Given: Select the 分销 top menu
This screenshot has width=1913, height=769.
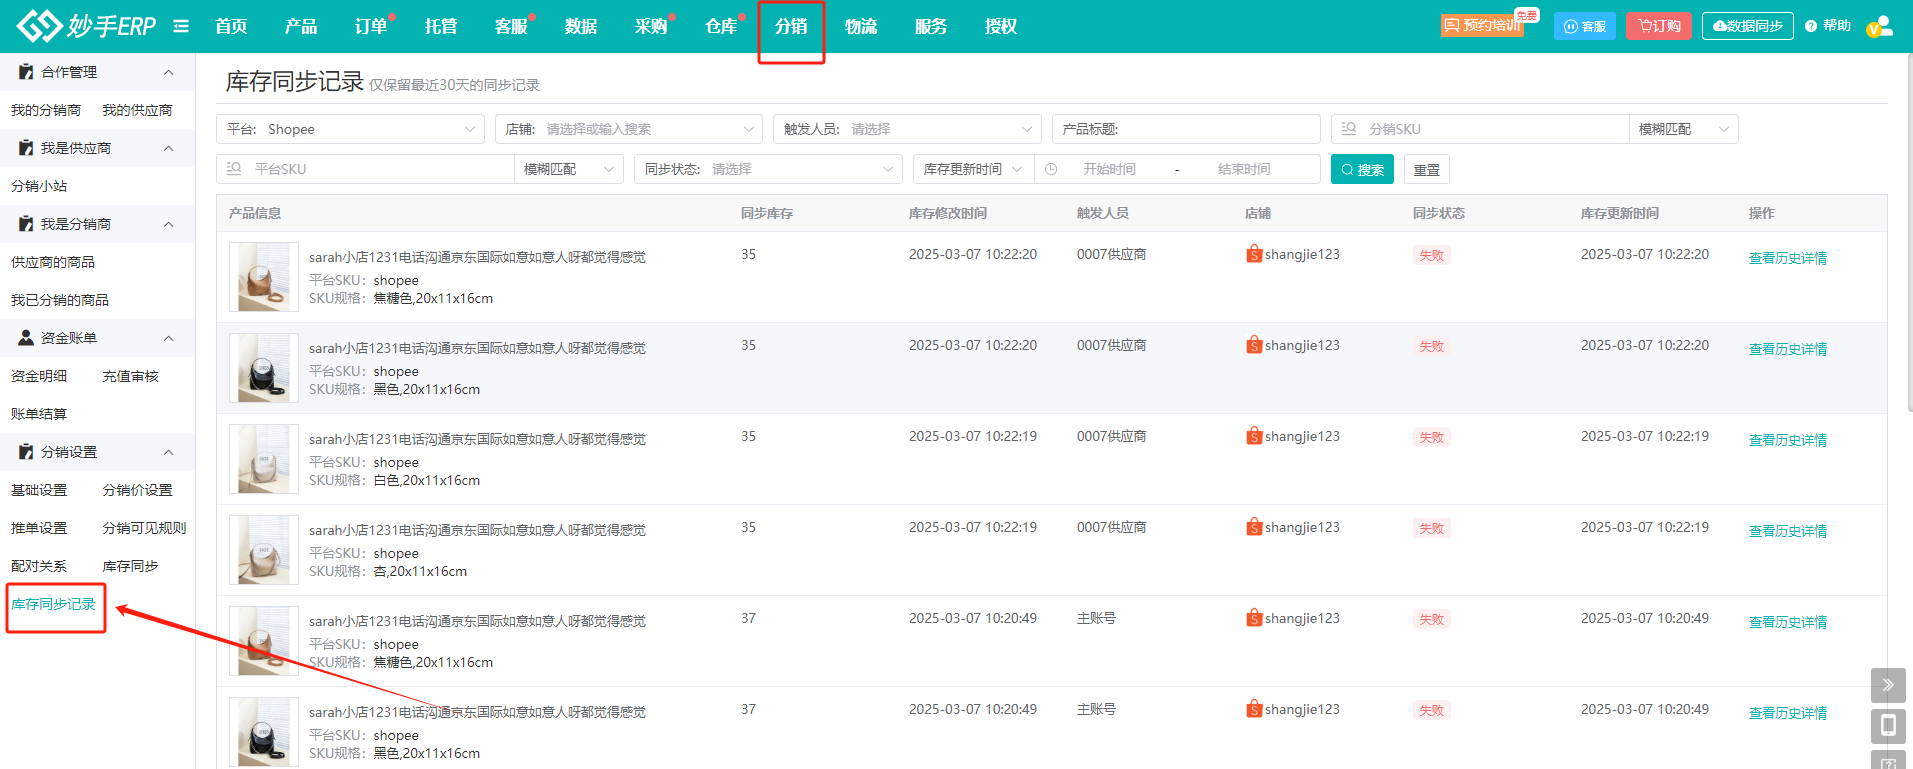Looking at the screenshot, I should (x=791, y=26).
